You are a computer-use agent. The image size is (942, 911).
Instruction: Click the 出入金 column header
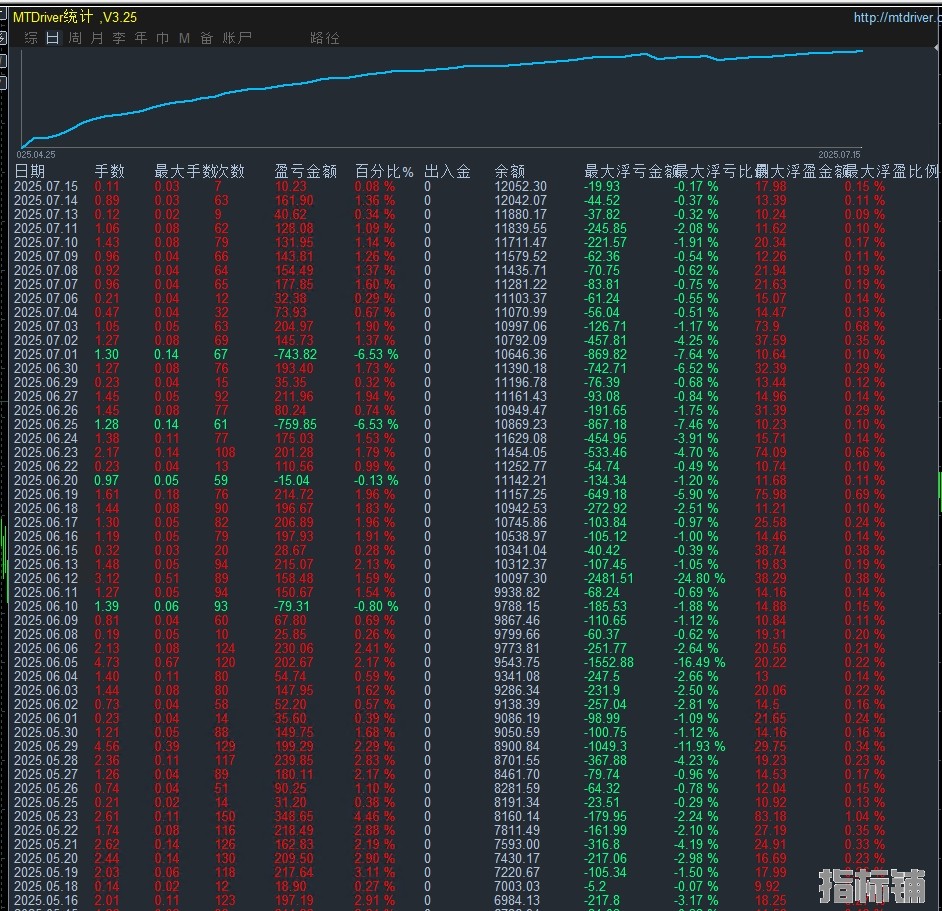[447, 172]
